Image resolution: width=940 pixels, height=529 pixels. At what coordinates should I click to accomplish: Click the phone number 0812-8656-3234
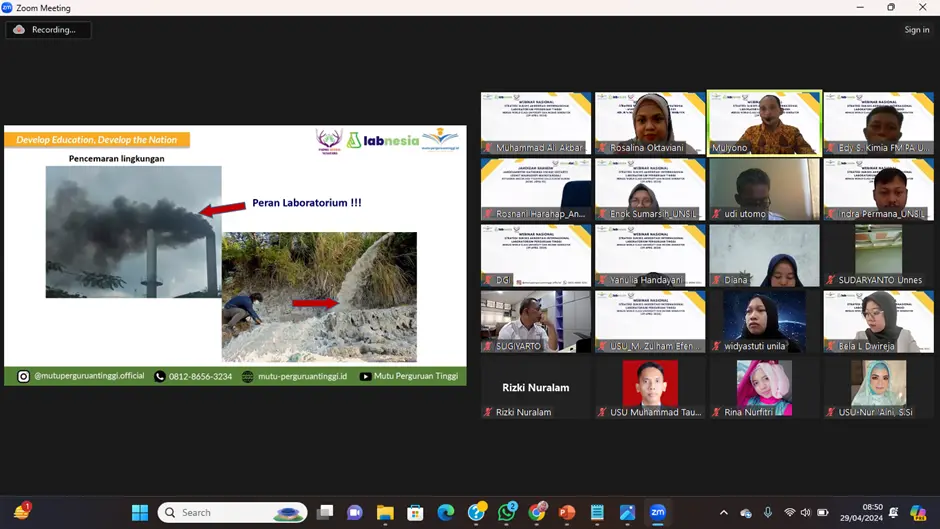coord(200,377)
